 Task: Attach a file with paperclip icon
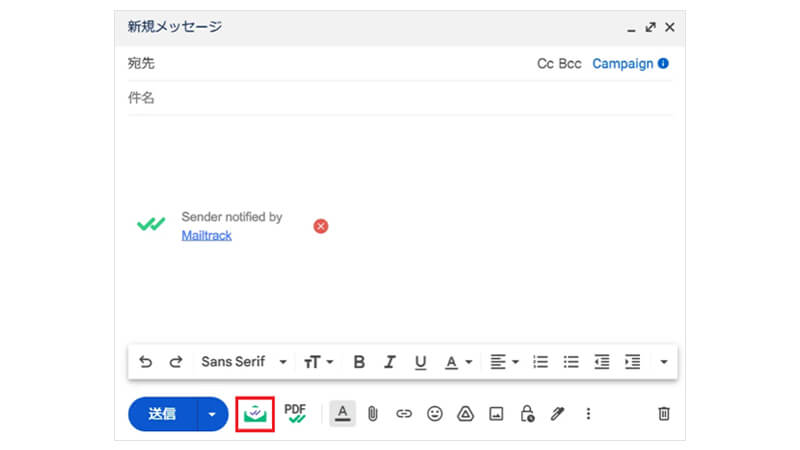tap(373, 414)
